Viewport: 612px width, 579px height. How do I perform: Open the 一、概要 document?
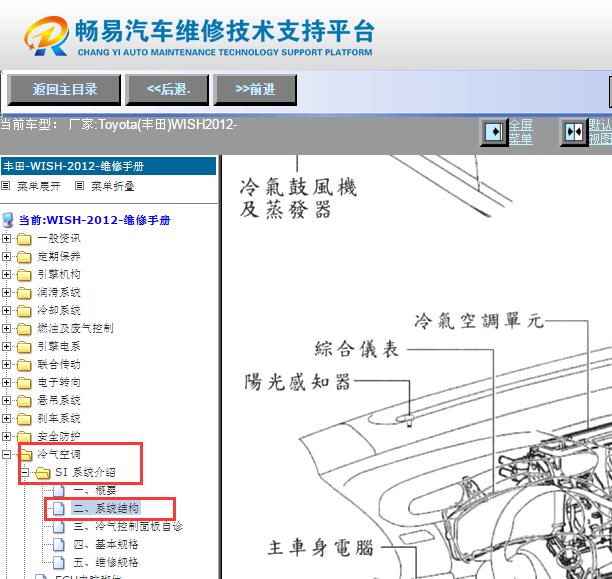[95, 490]
